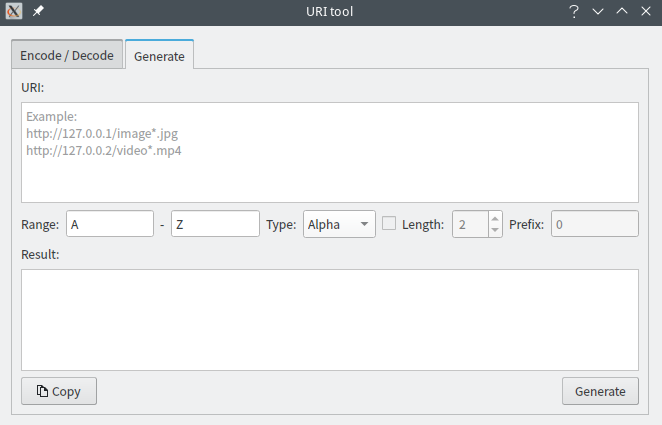Minimize window with the down chevron

click(x=598, y=11)
